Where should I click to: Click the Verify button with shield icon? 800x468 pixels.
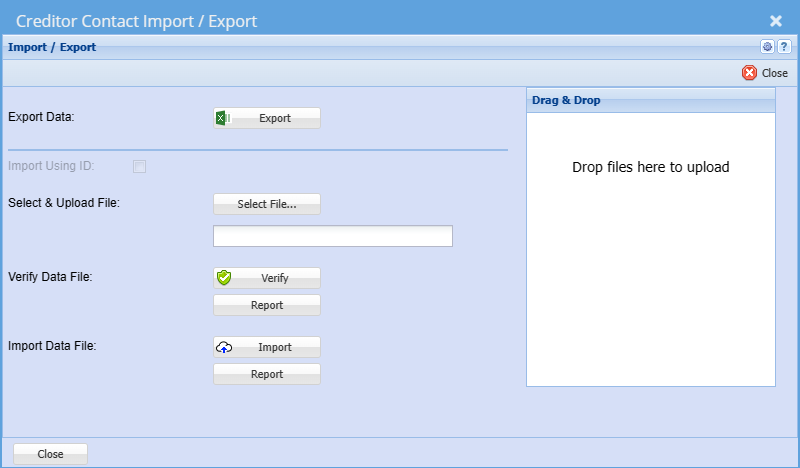click(x=267, y=278)
